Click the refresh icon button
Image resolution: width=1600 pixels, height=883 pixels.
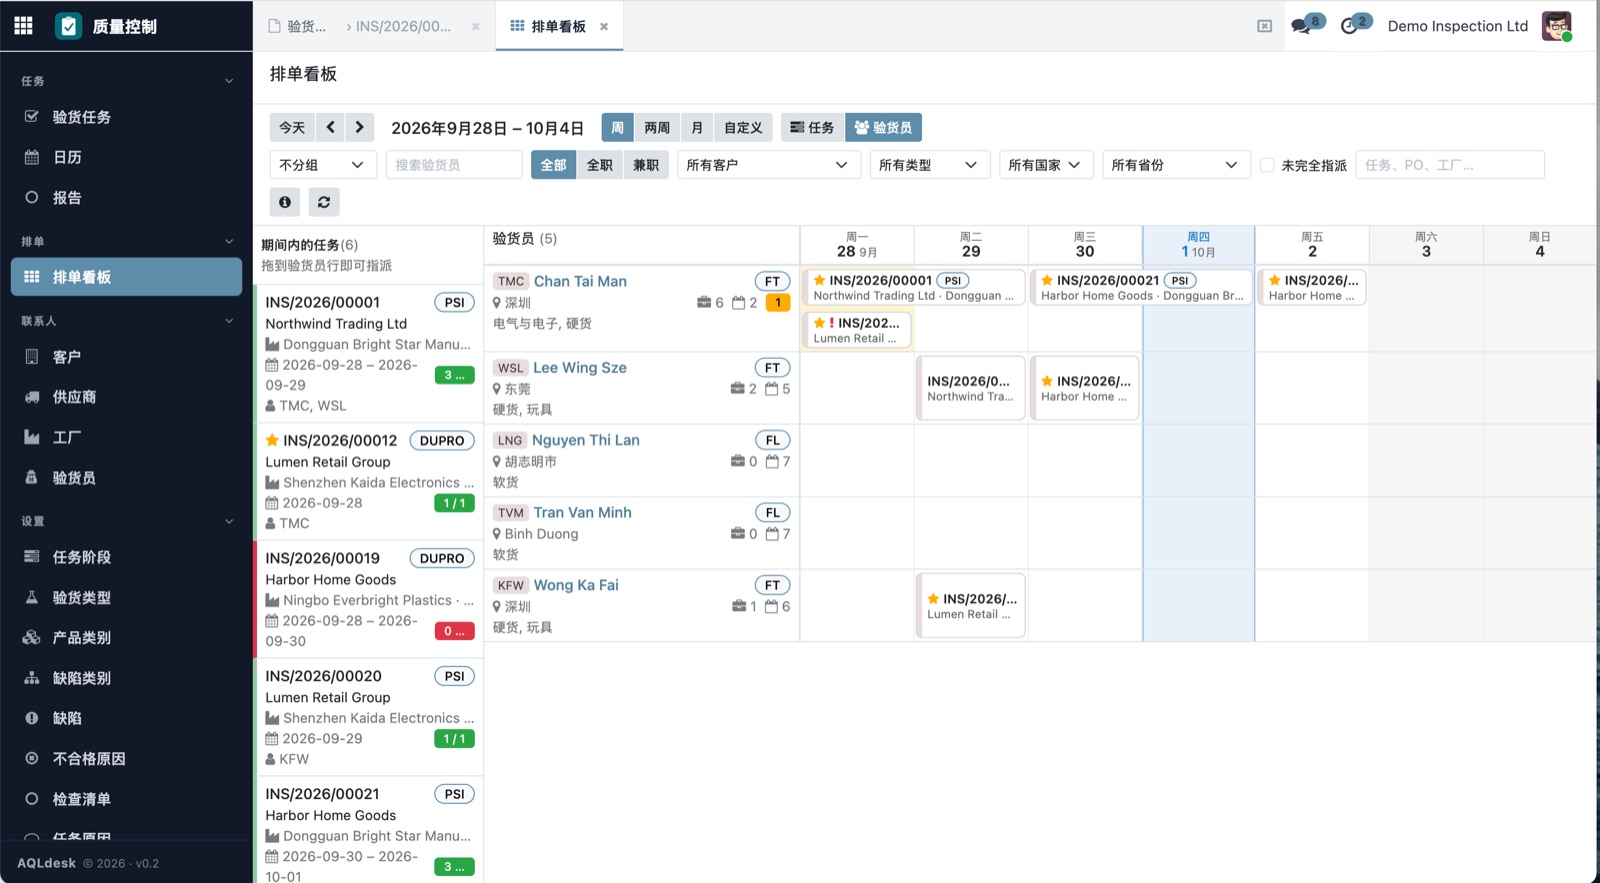(324, 202)
